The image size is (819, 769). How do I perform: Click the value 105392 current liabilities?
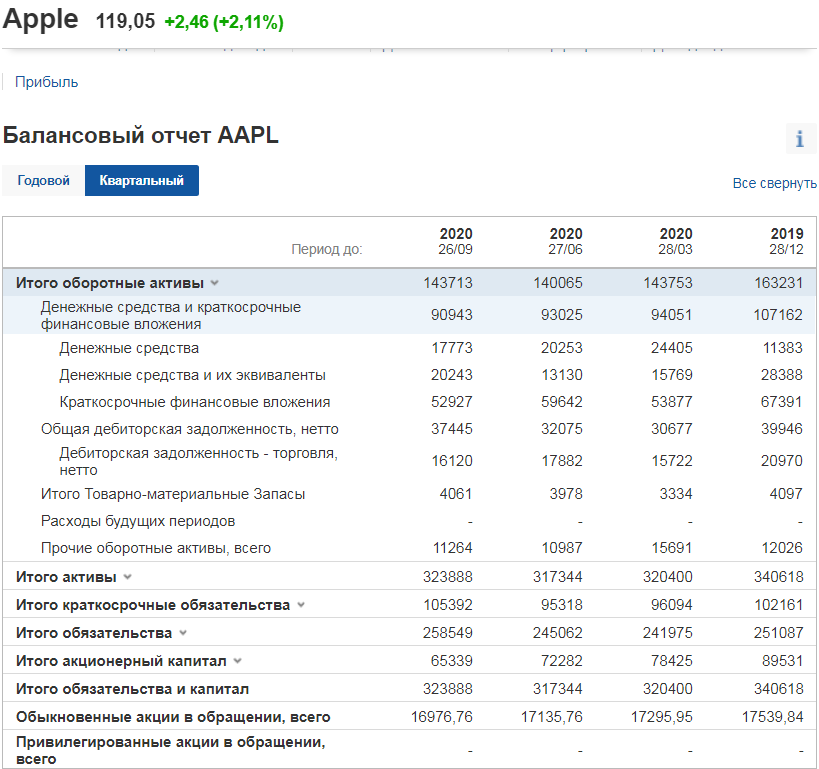(448, 605)
